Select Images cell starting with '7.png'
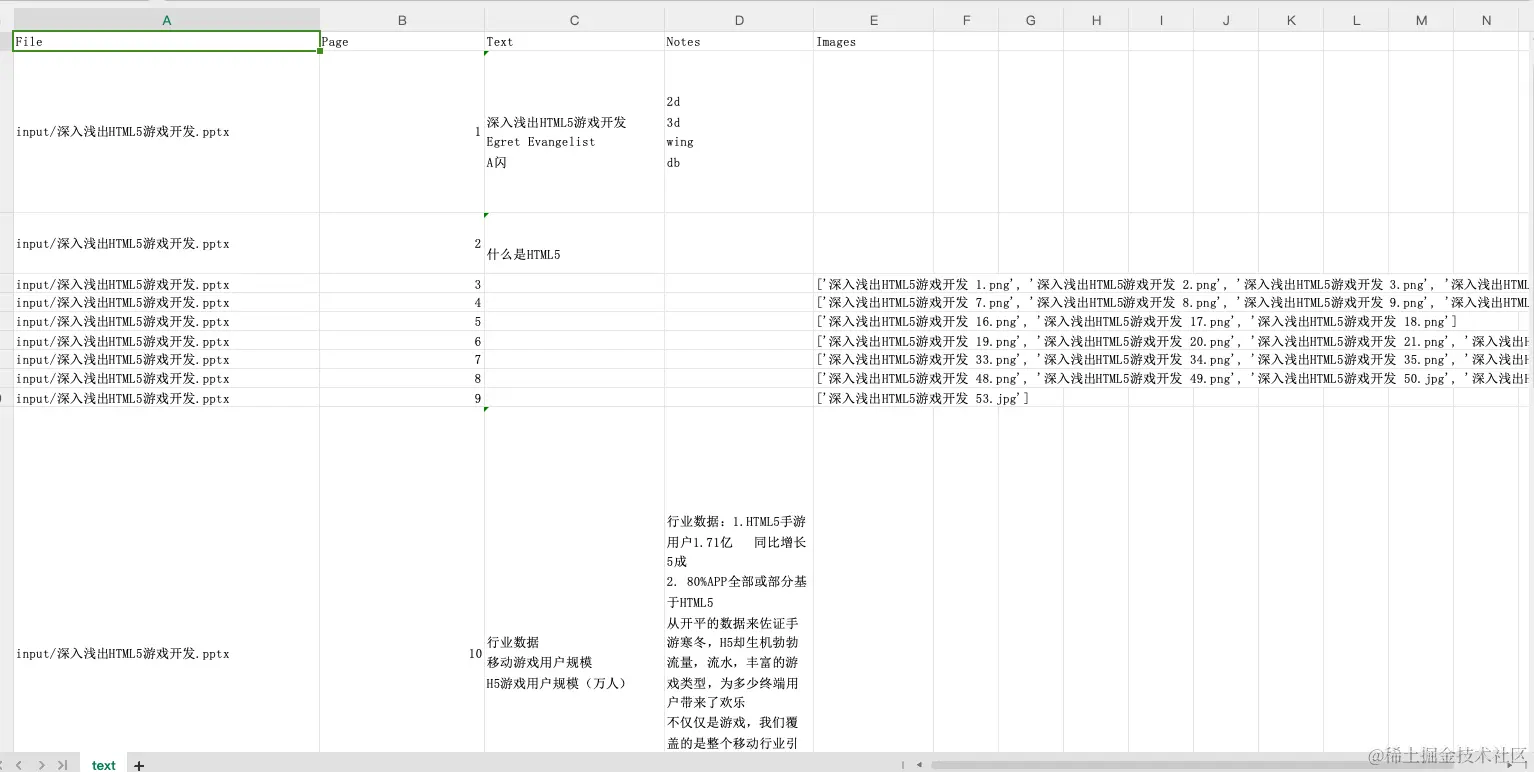The height and width of the screenshot is (772, 1534). click(874, 303)
